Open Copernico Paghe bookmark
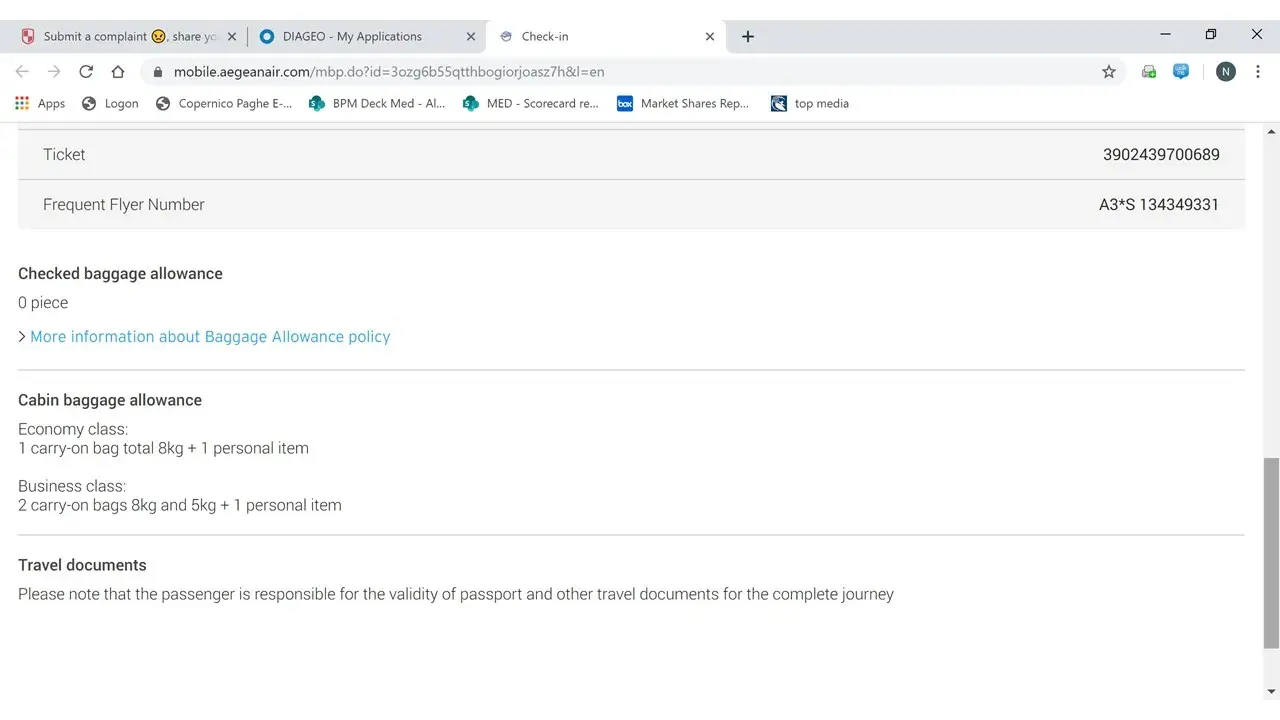1280x720 pixels. click(x=224, y=103)
